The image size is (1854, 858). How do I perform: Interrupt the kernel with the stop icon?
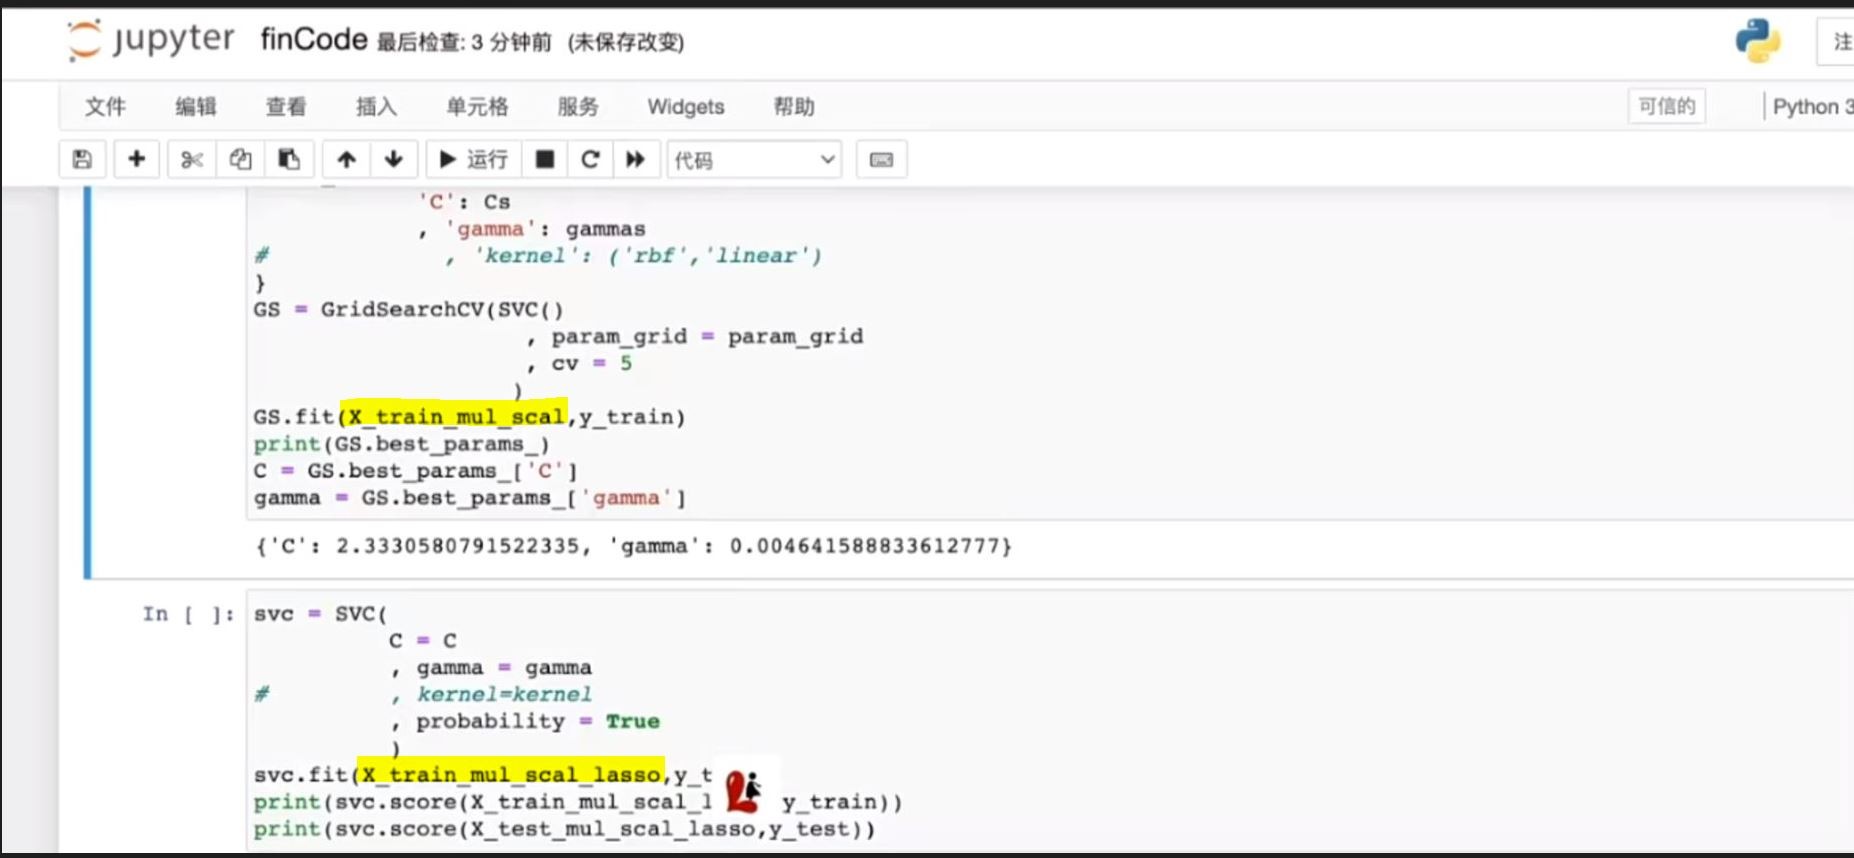click(545, 159)
